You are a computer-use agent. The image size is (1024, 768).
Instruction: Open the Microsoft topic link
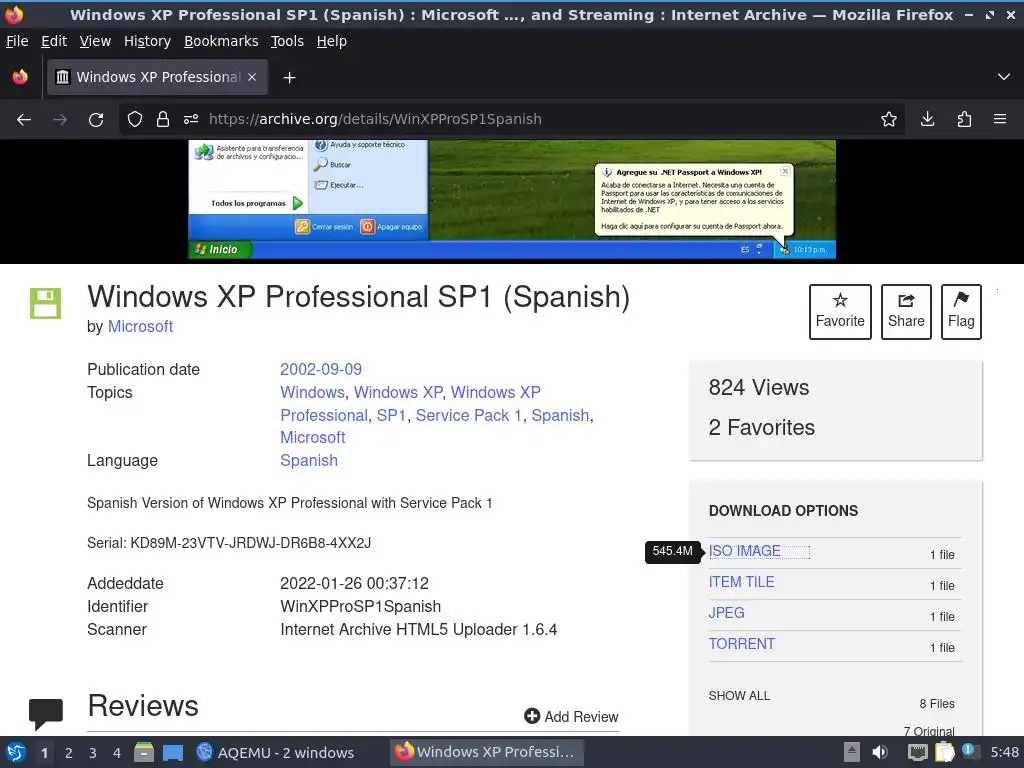click(x=313, y=438)
